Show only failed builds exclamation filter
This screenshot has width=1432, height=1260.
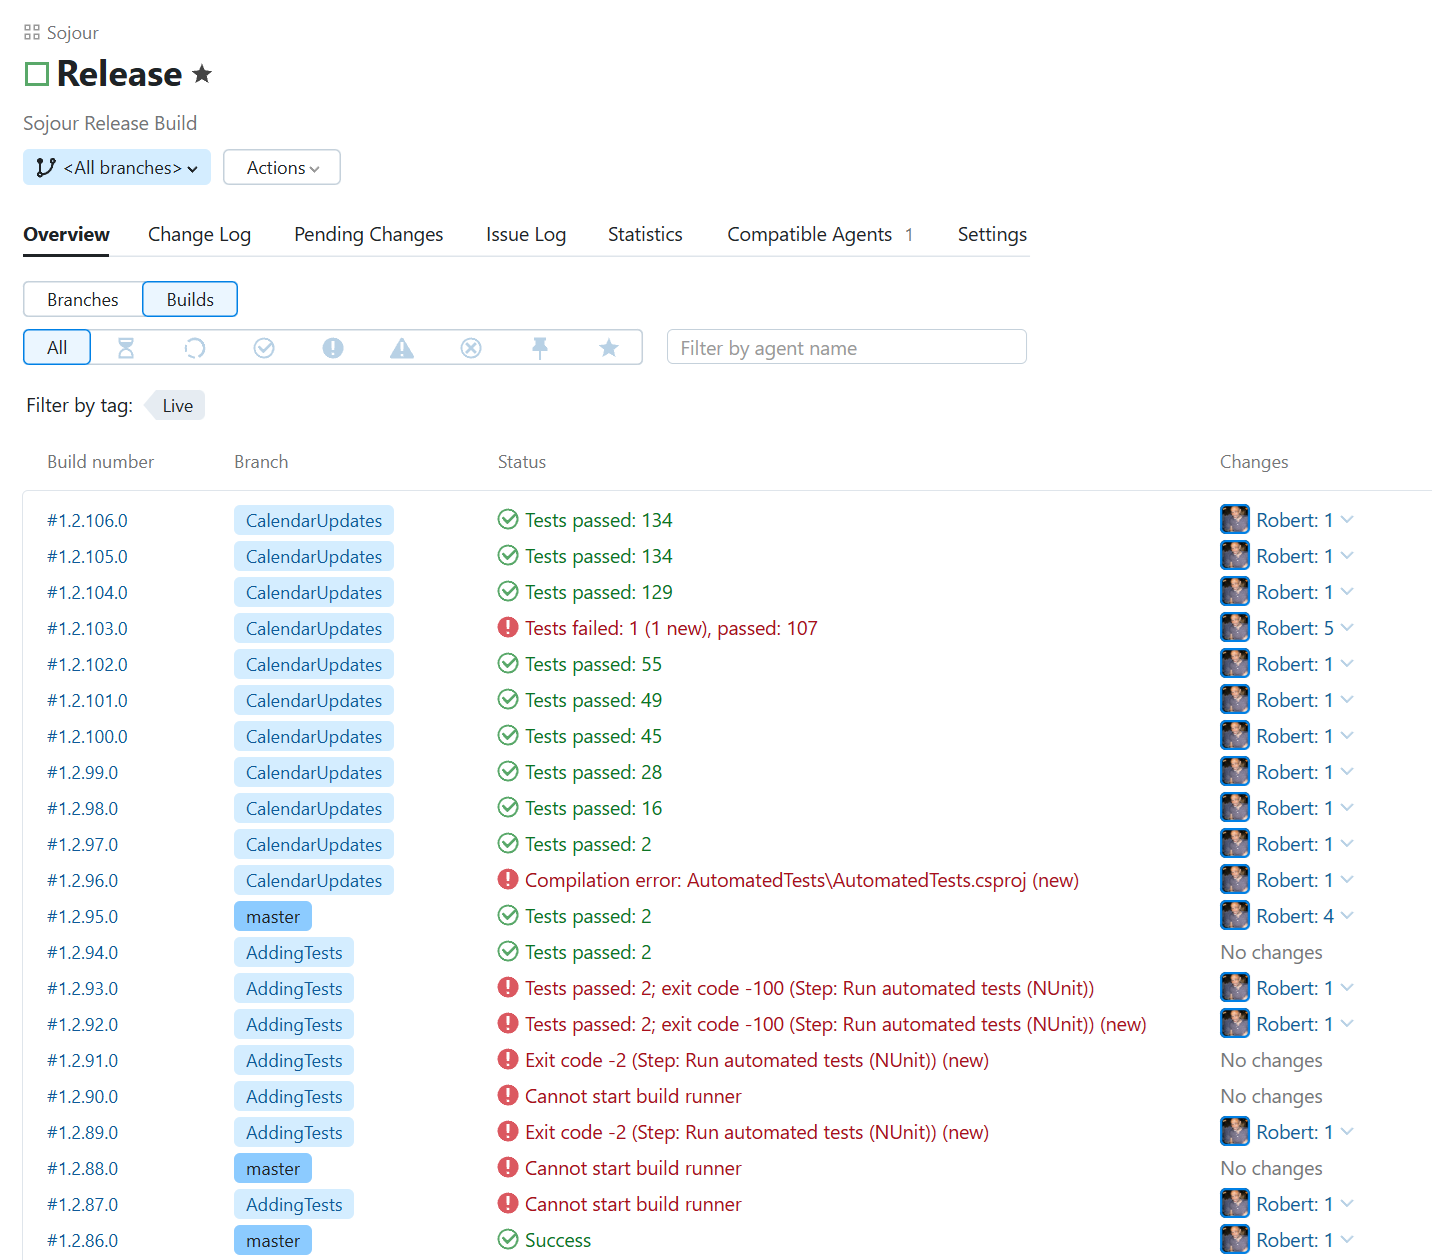[333, 348]
